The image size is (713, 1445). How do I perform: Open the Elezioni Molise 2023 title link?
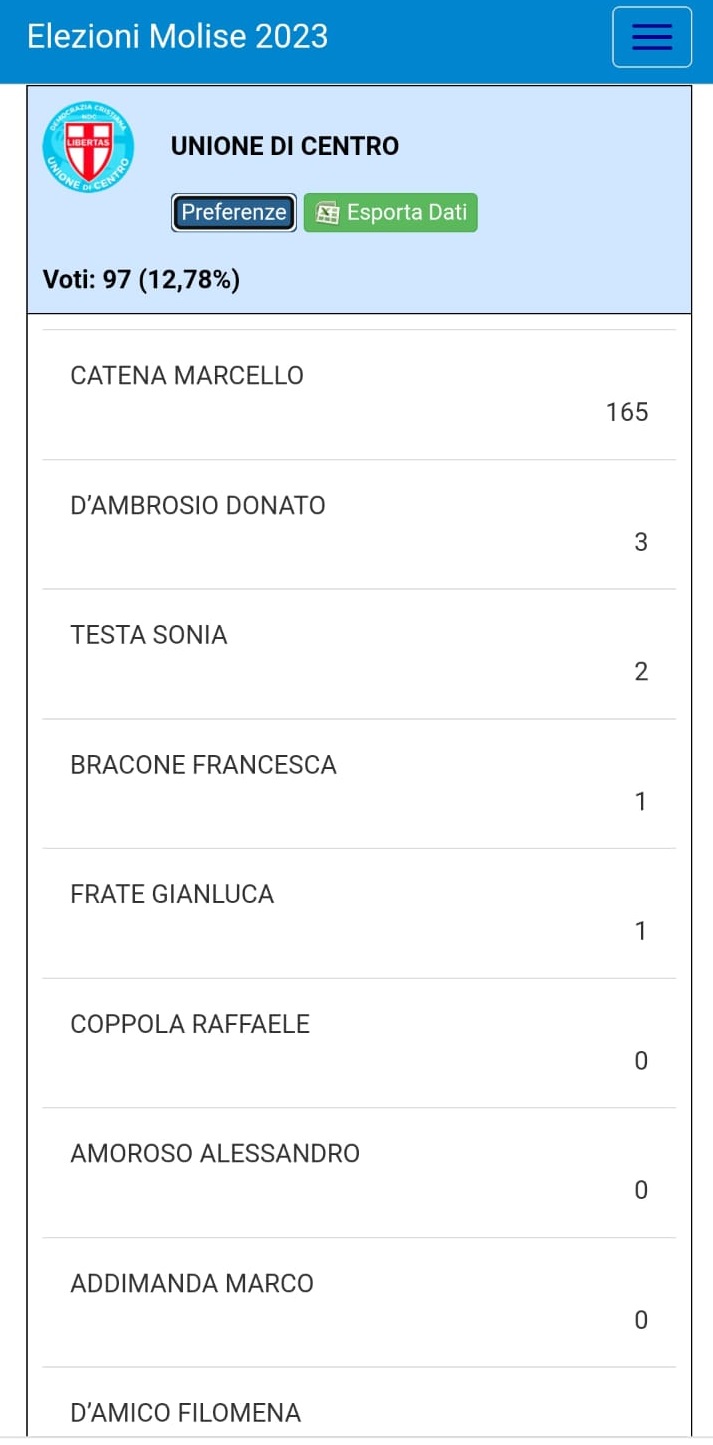(177, 37)
